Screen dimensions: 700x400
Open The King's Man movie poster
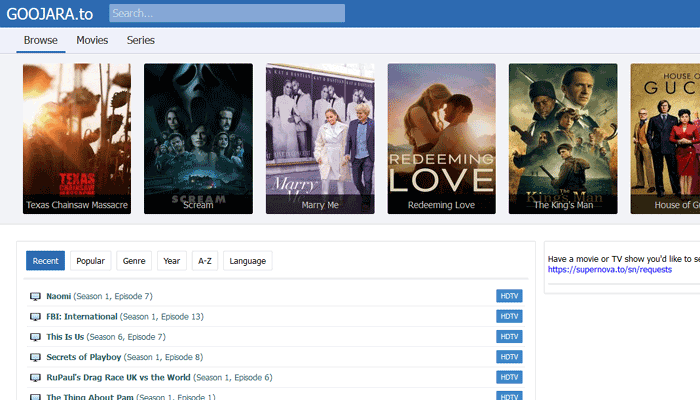coord(563,138)
